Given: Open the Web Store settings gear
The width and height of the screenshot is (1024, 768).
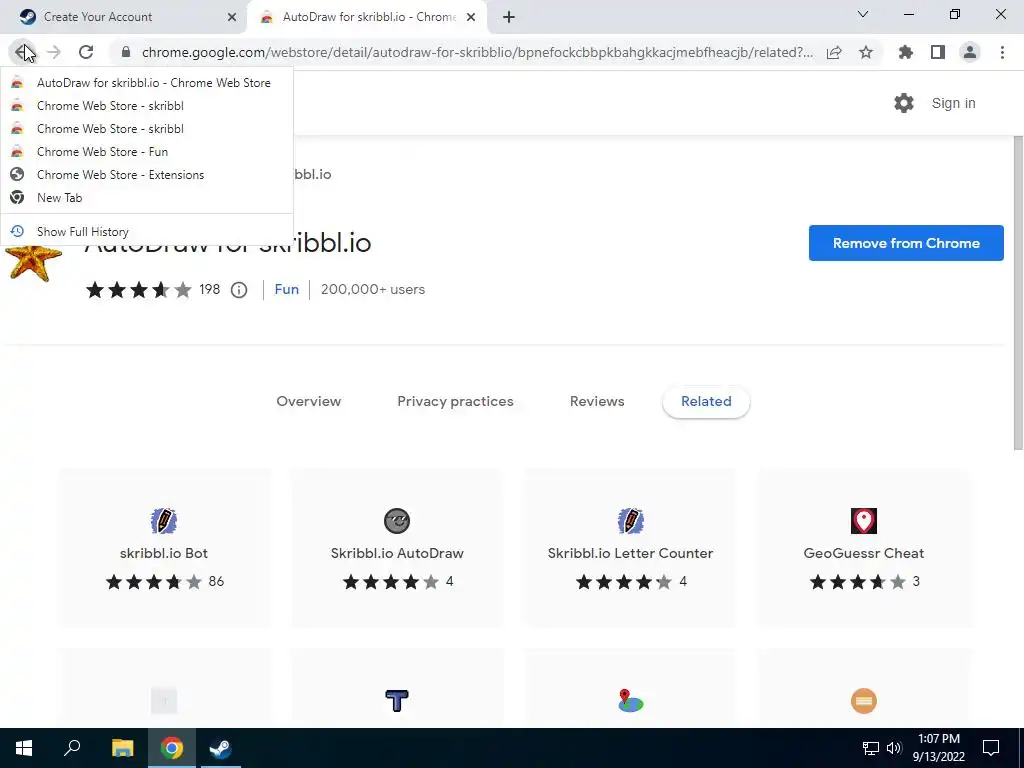Looking at the screenshot, I should [904, 103].
